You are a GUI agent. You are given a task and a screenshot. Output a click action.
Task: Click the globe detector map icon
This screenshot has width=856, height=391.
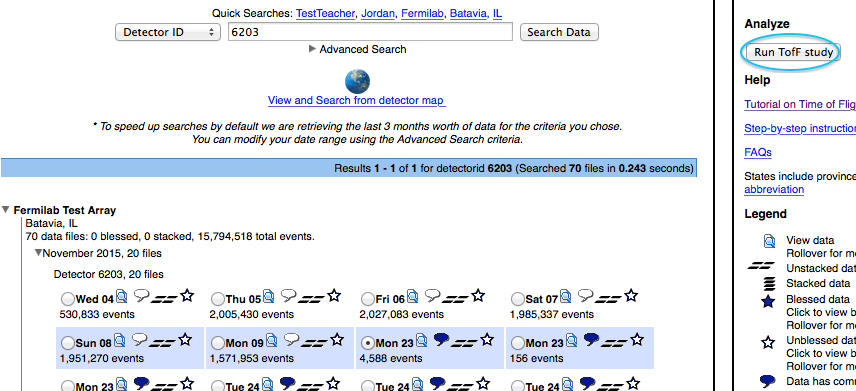(x=358, y=81)
